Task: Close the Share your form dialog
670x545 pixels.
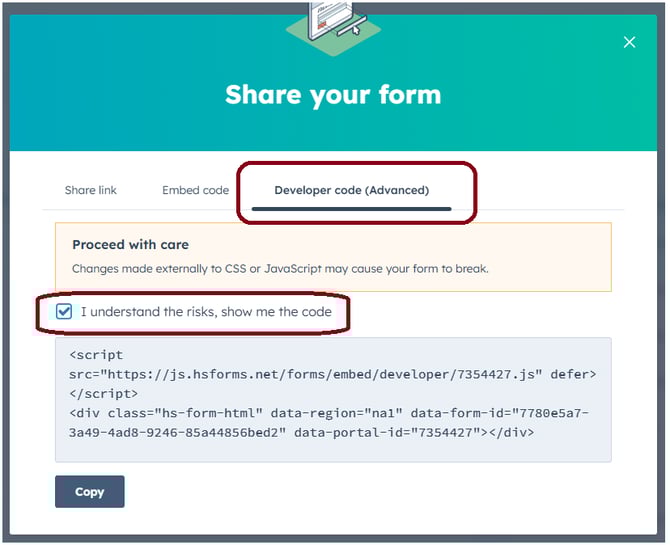Action: point(629,42)
